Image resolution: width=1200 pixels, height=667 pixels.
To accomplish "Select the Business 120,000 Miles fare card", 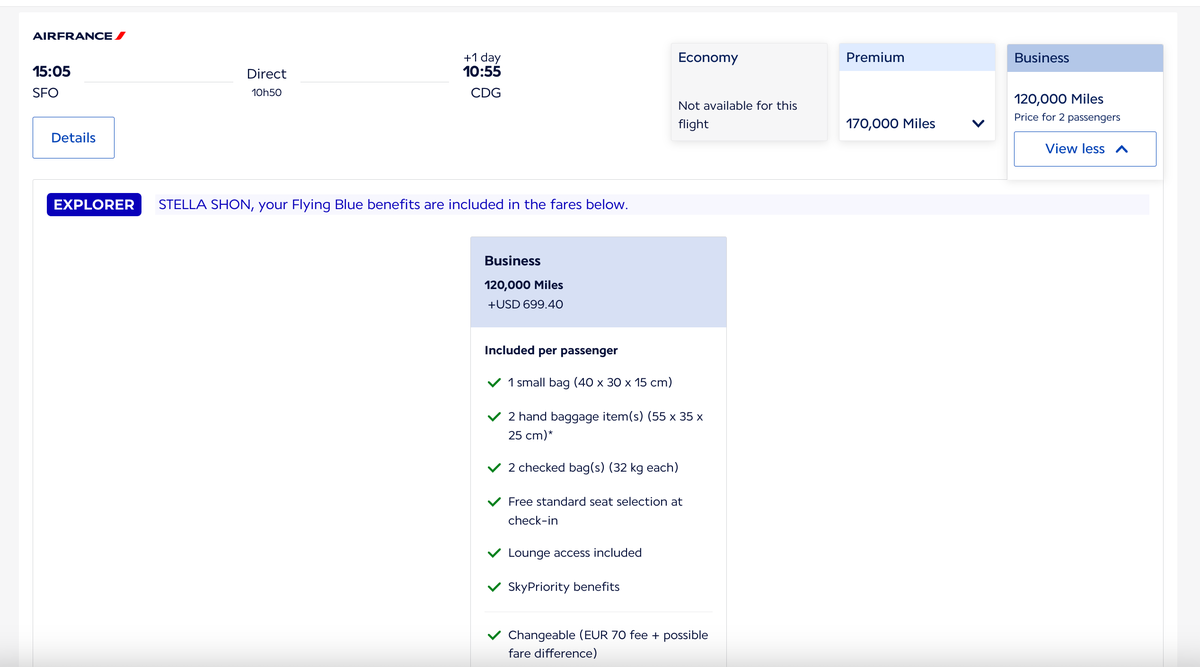I will pos(598,281).
